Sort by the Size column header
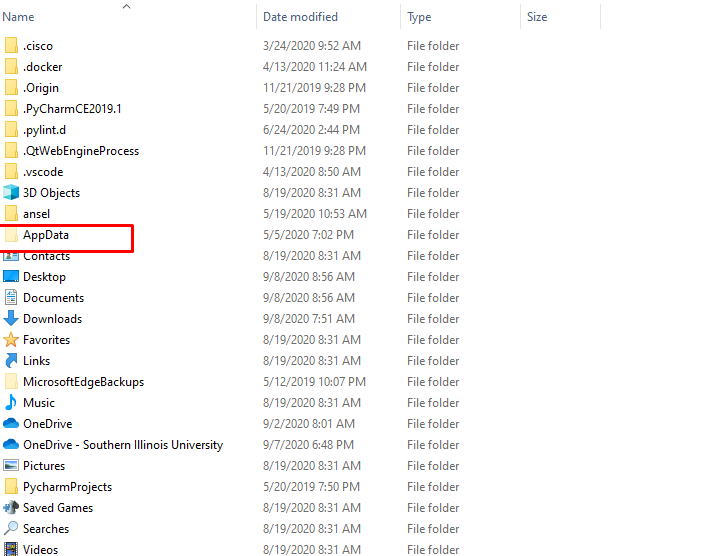Screen dimensions: 728x556 [x=537, y=17]
